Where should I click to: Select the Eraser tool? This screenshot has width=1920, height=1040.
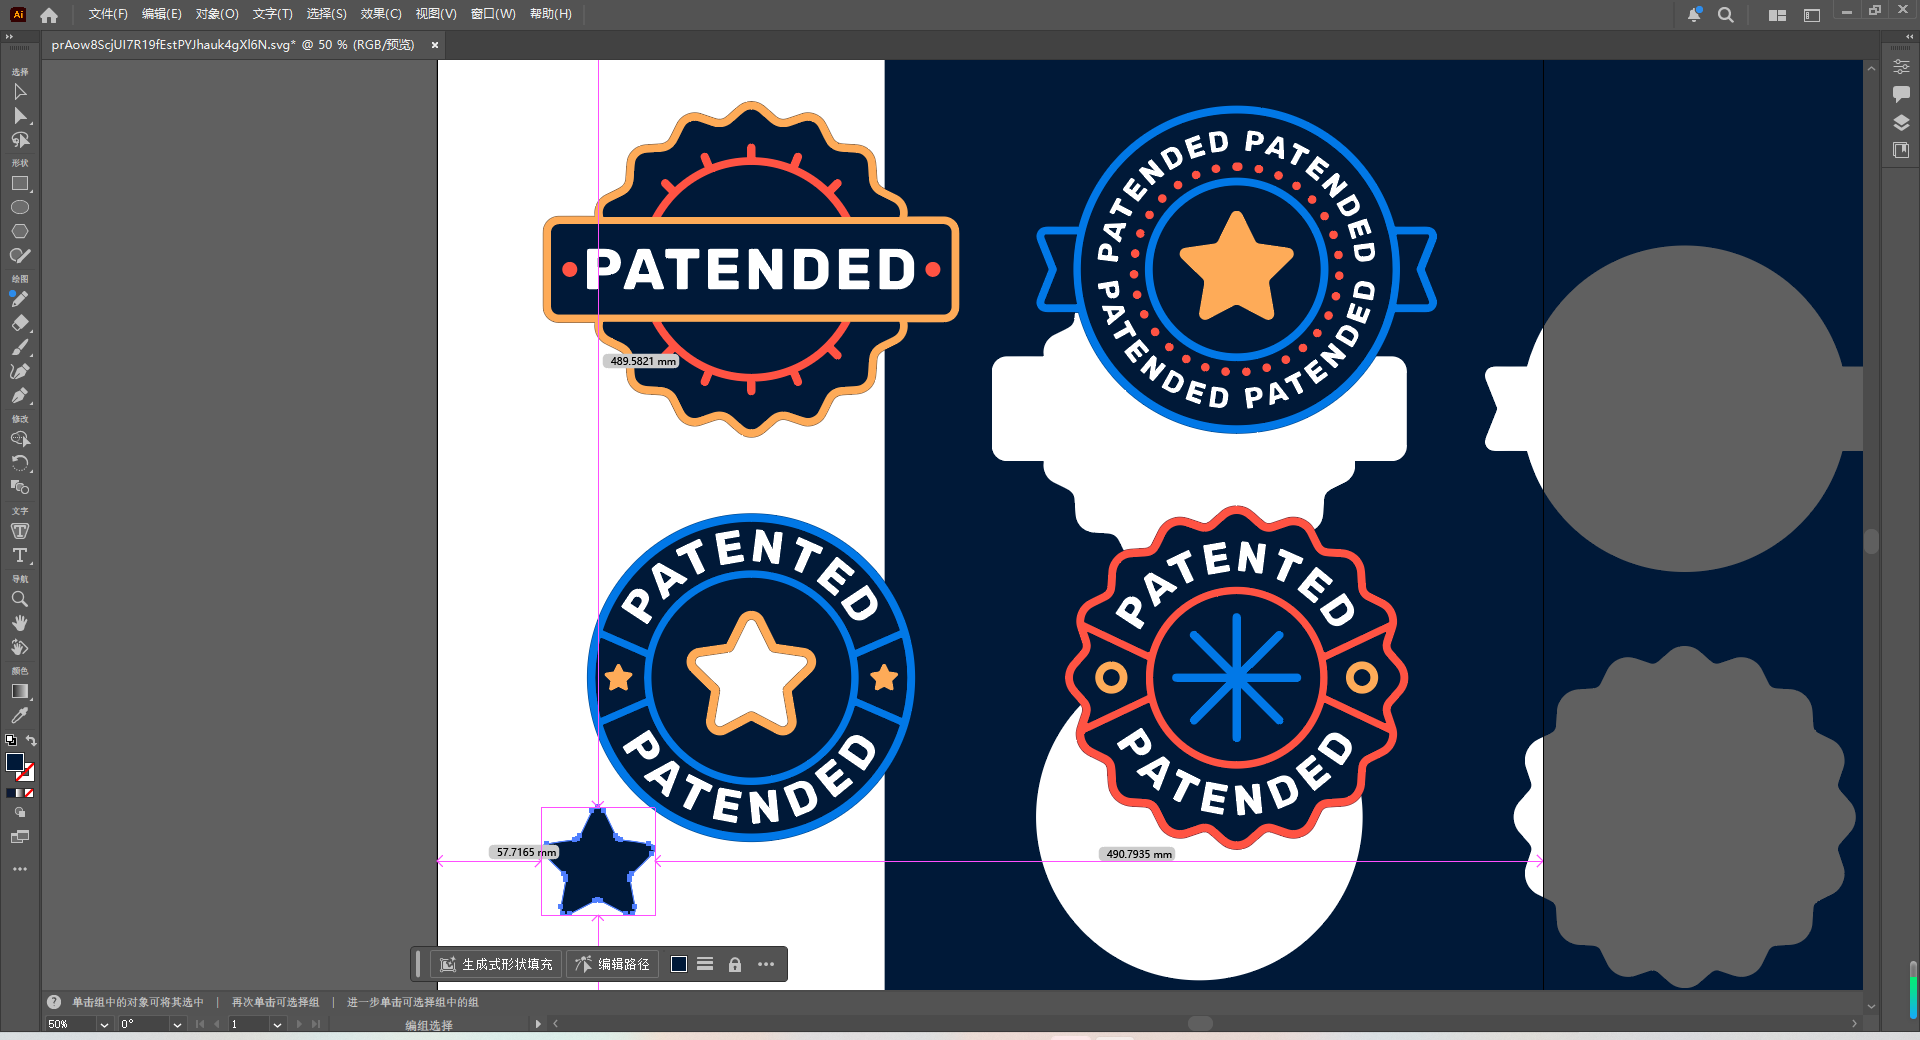20,323
